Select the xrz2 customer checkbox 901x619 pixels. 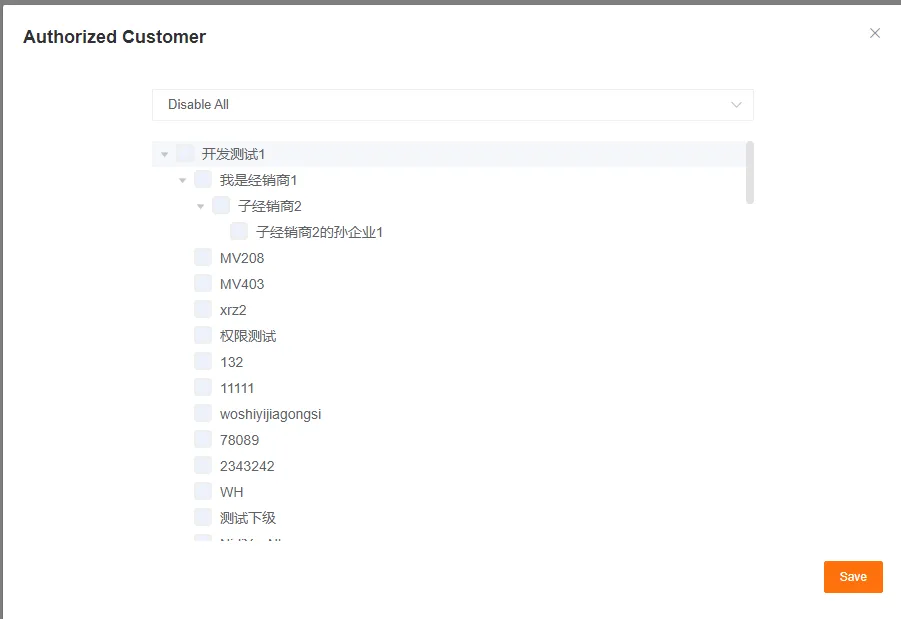(201, 309)
